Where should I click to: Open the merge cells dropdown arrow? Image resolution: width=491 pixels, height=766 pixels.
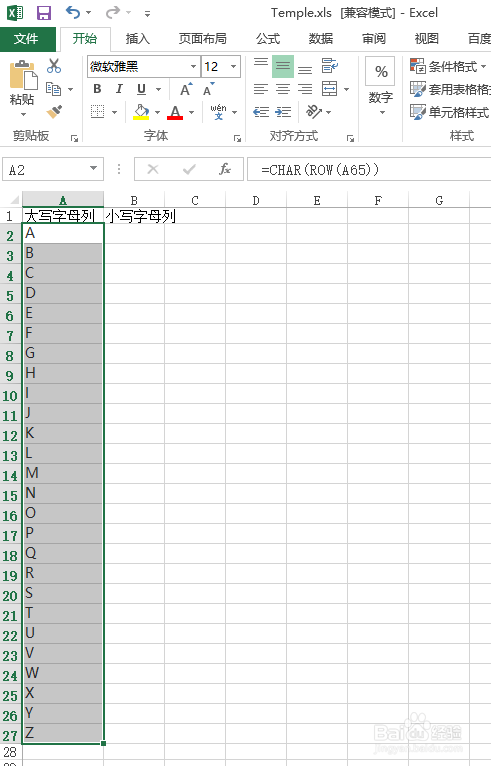coord(346,89)
